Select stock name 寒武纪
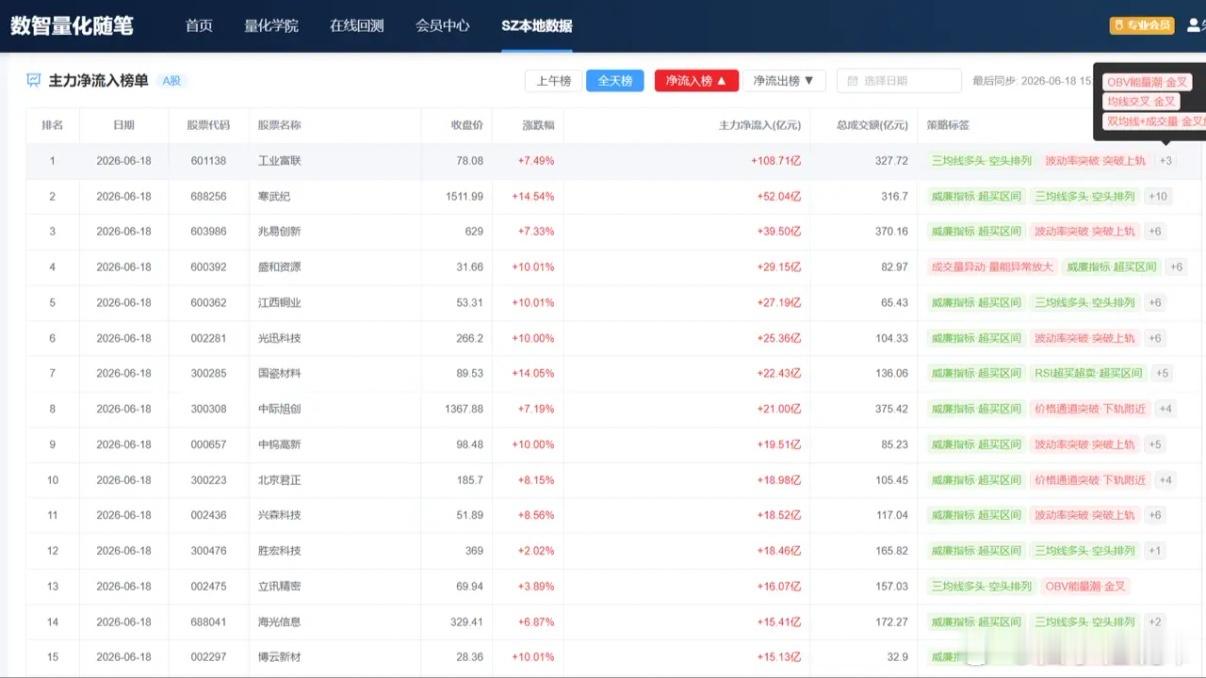1206x678 pixels. point(274,196)
